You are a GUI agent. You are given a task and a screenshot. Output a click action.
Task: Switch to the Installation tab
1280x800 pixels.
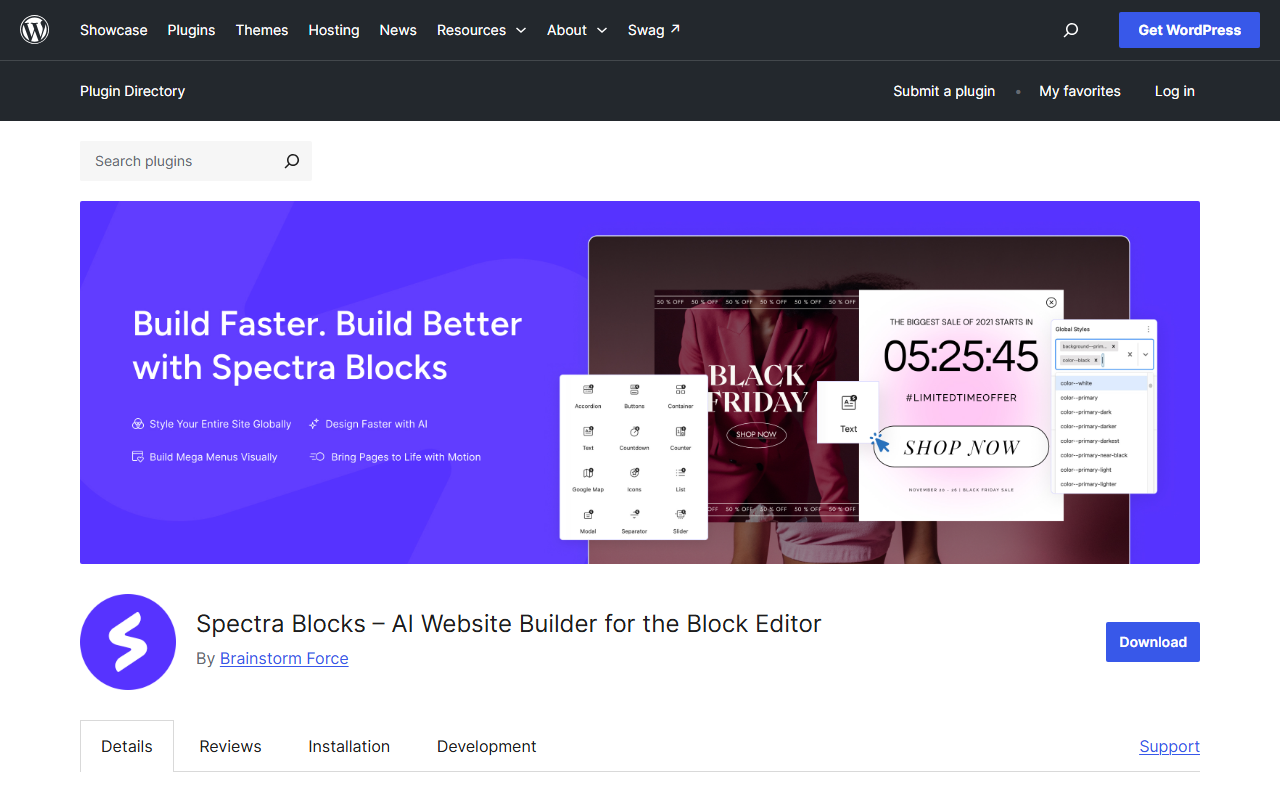349,746
